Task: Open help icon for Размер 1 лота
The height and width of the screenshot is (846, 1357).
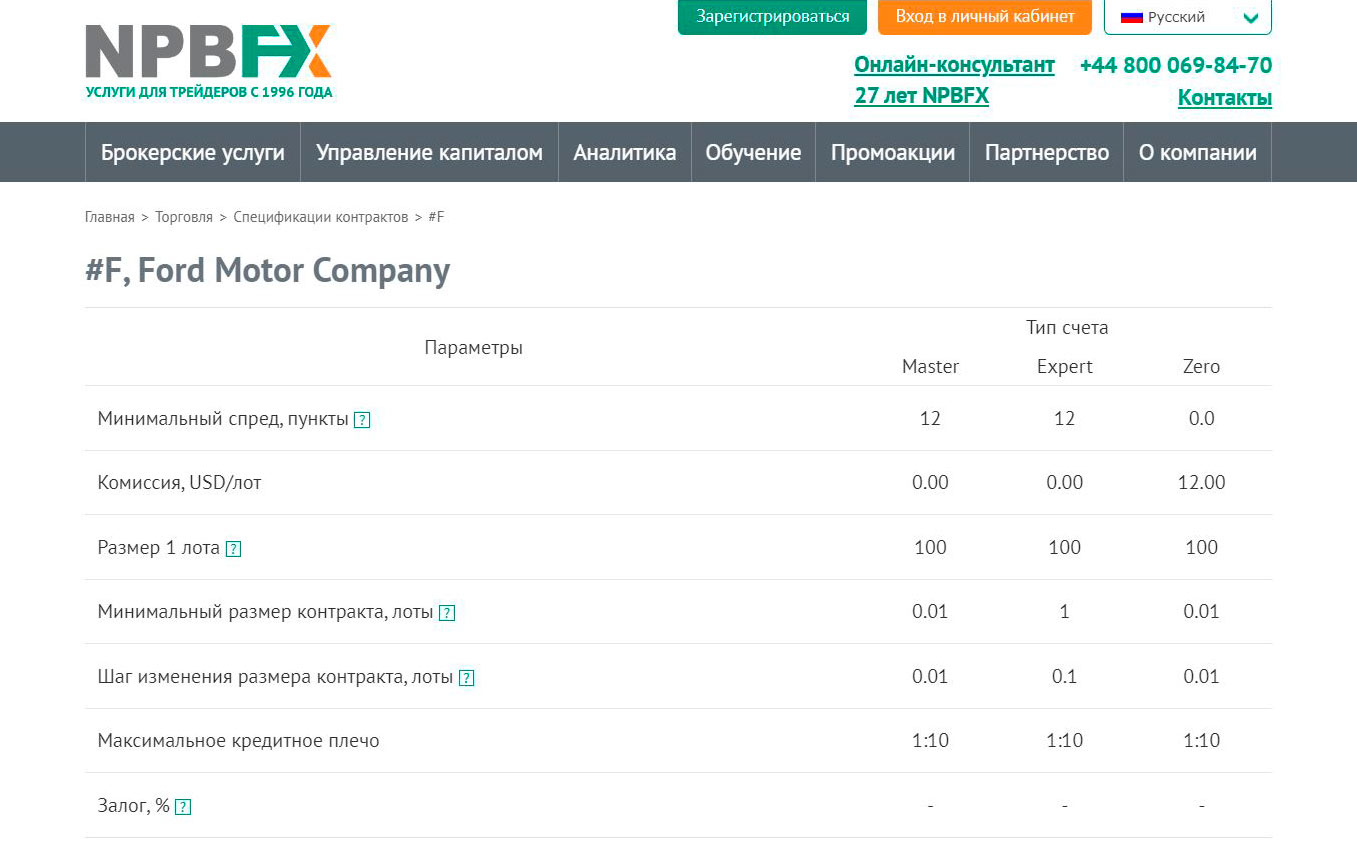Action: (233, 549)
